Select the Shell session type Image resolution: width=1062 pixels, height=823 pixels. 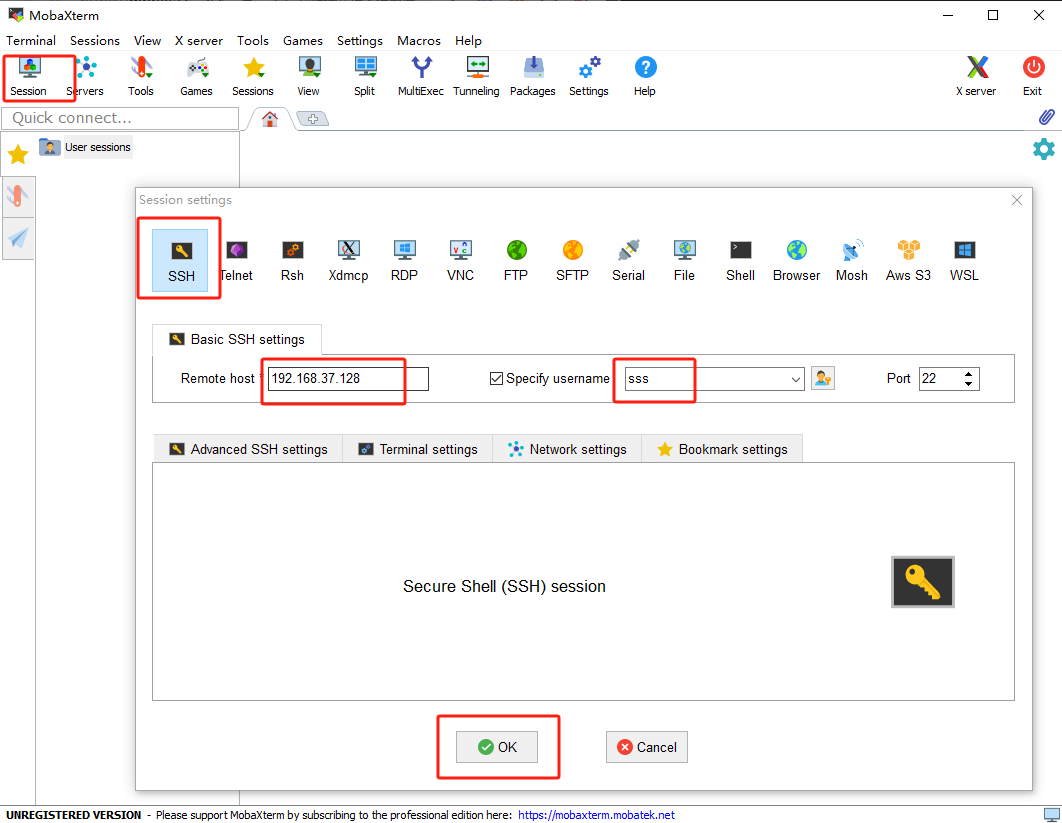click(740, 260)
